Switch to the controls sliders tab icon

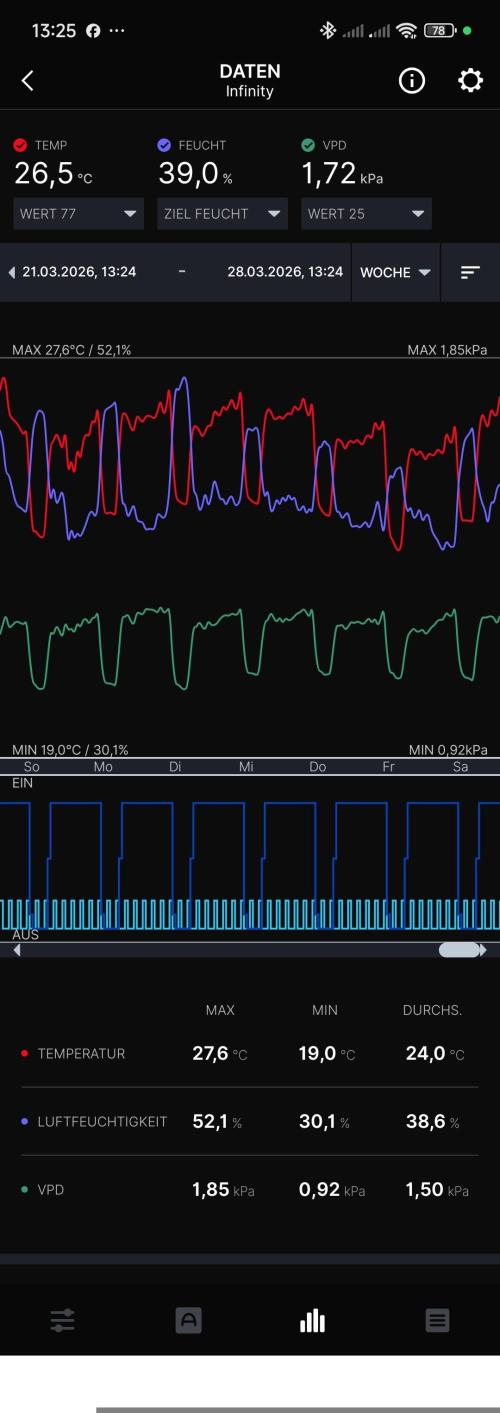[63, 1321]
